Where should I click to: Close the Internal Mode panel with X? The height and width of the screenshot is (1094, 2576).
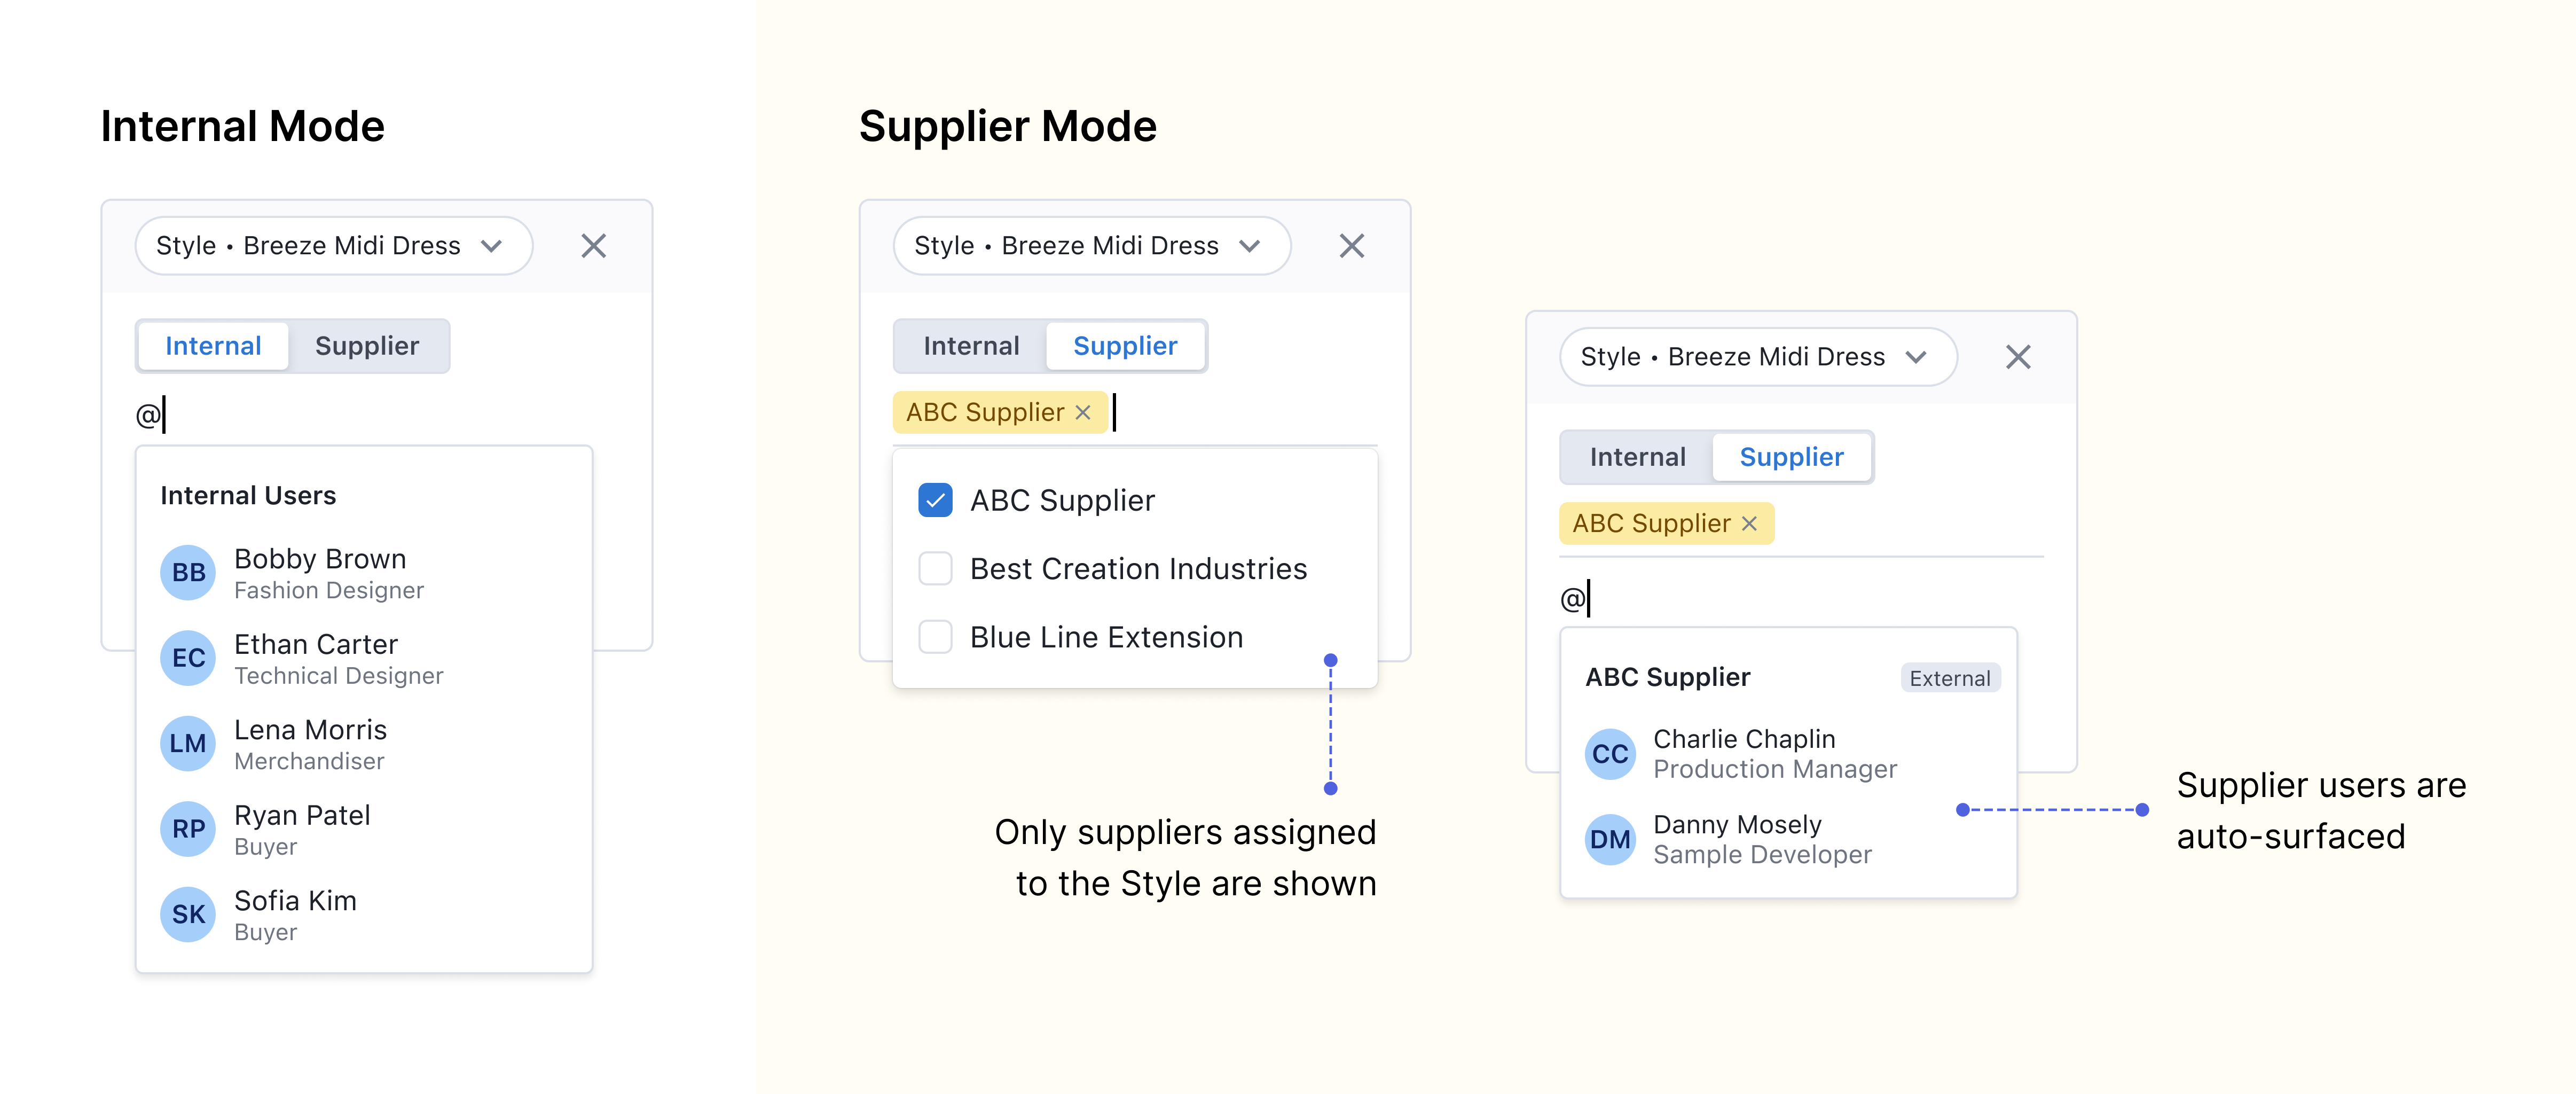coord(594,246)
